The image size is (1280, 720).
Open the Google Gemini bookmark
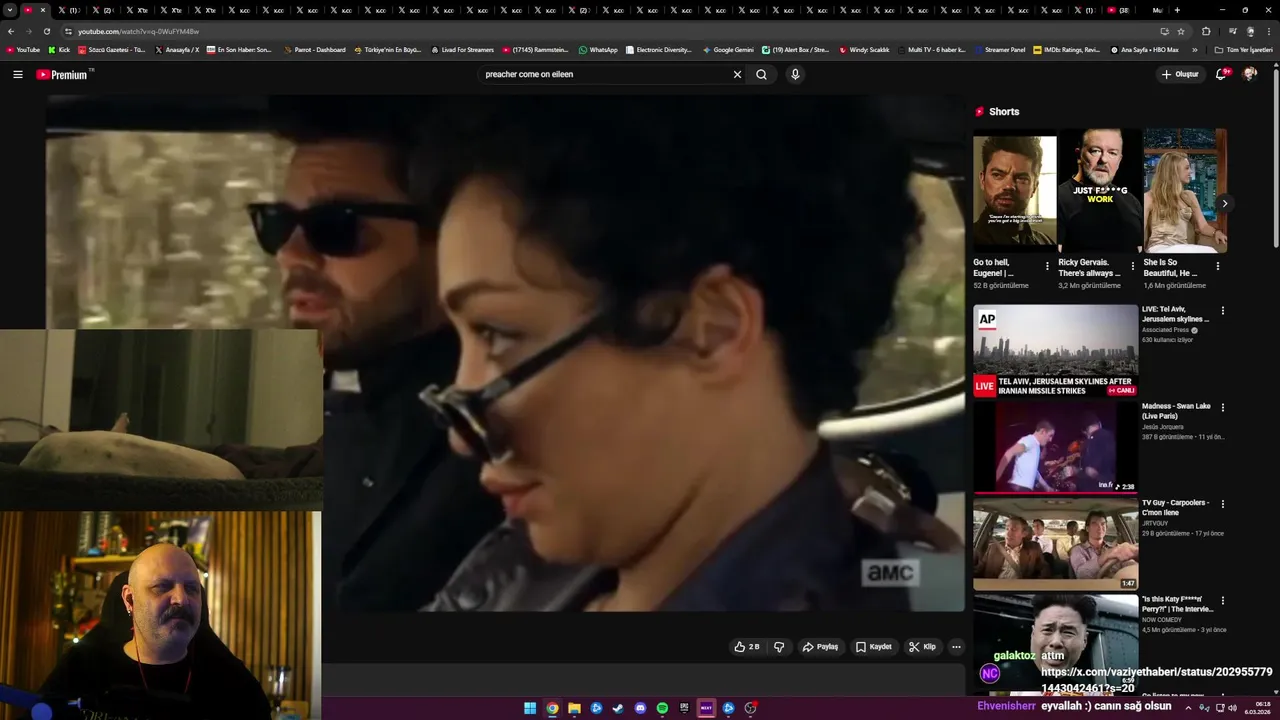tap(728, 50)
